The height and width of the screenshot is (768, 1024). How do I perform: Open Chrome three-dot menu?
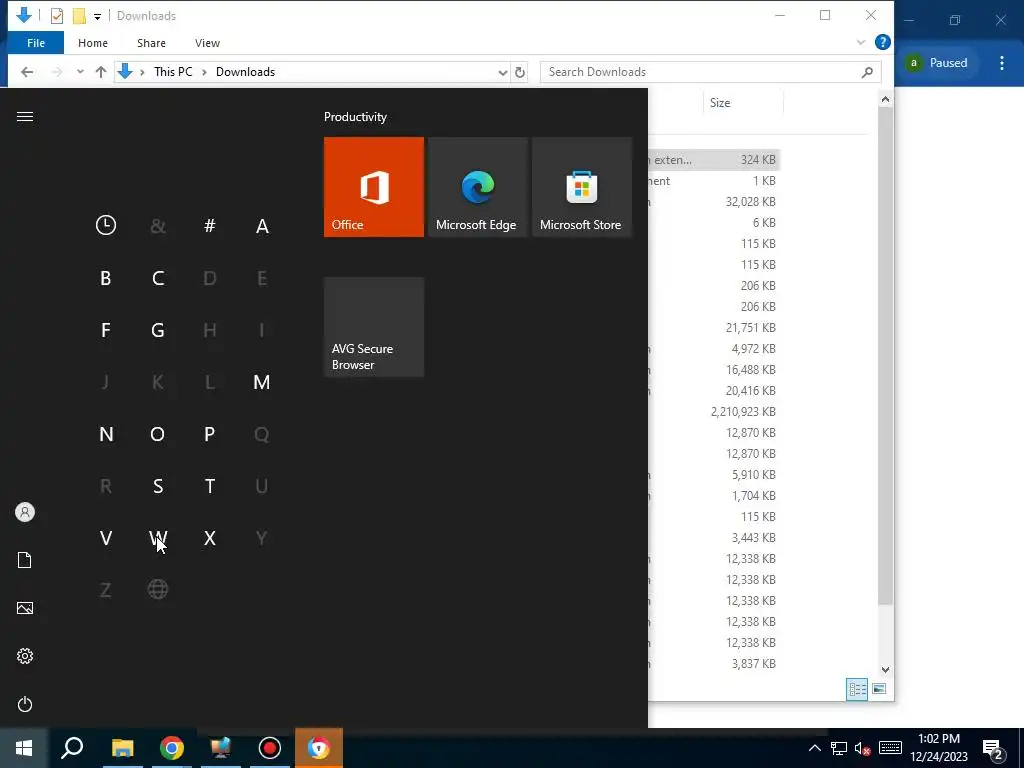coord(1002,63)
